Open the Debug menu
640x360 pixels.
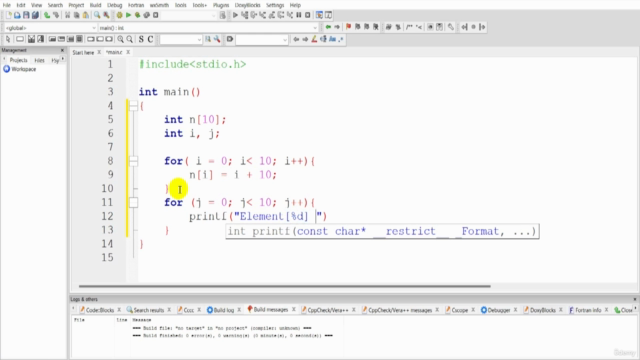click(x=115, y=5)
